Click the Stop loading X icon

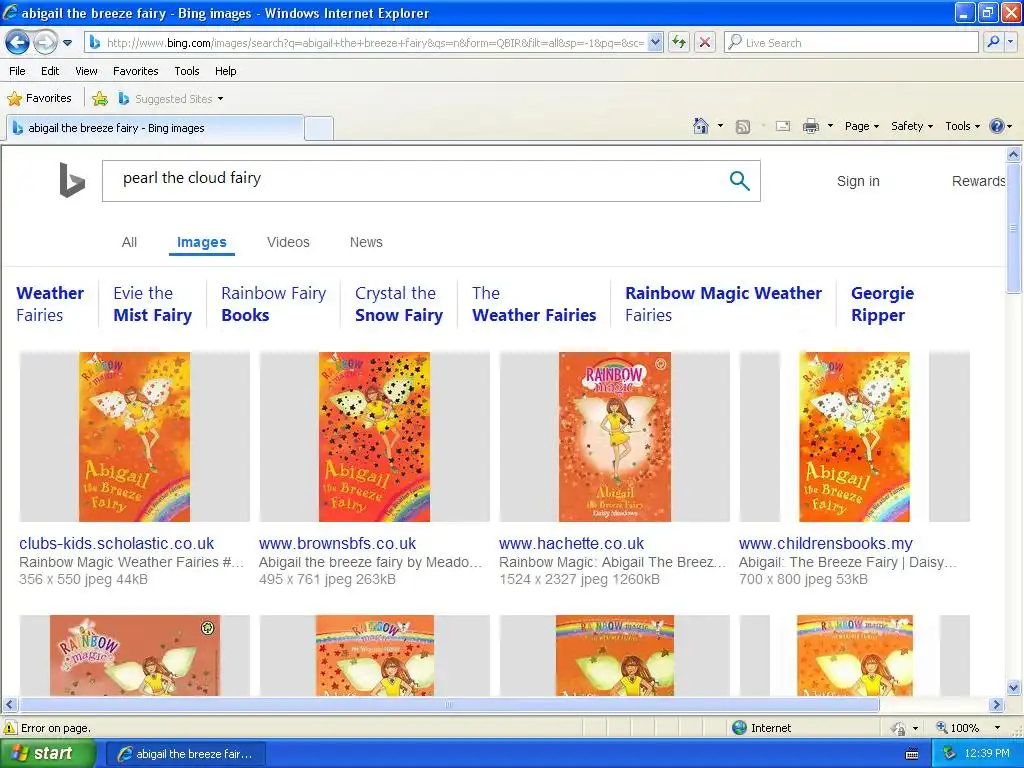tap(705, 43)
